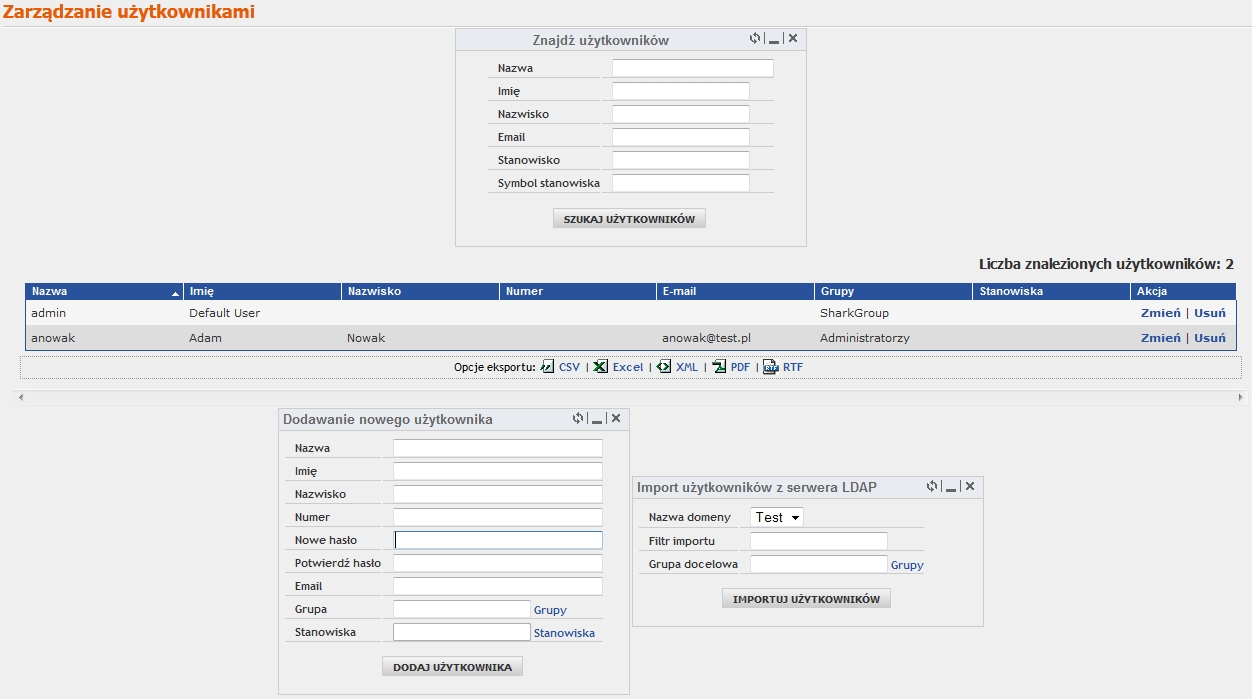Open the Nazwa domeny dropdown

pos(777,517)
